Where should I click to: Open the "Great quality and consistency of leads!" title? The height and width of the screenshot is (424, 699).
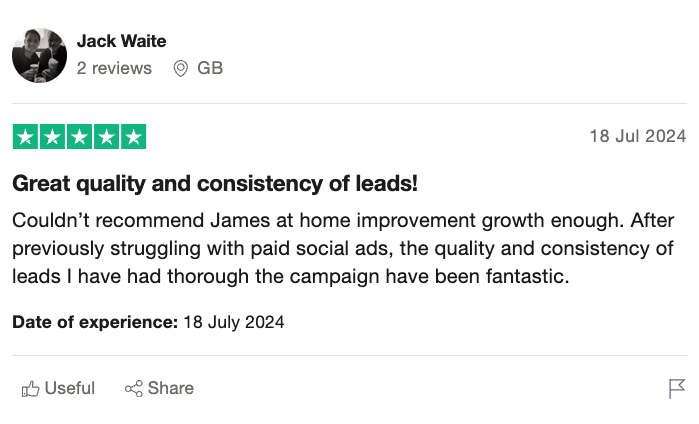[214, 184]
